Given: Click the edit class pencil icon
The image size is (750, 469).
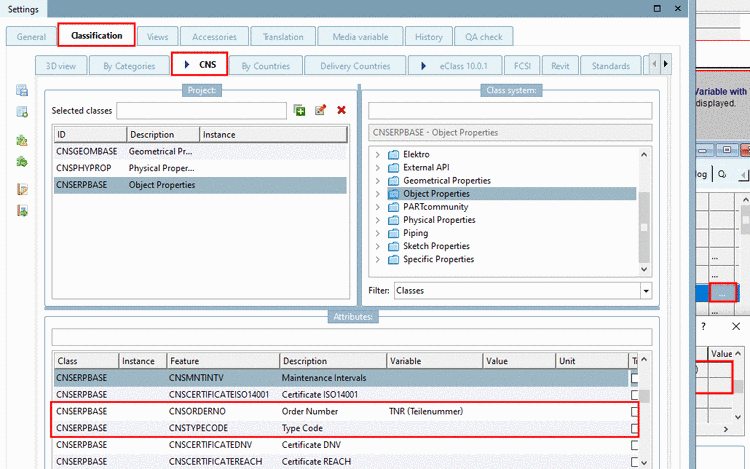Looking at the screenshot, I should [320, 110].
